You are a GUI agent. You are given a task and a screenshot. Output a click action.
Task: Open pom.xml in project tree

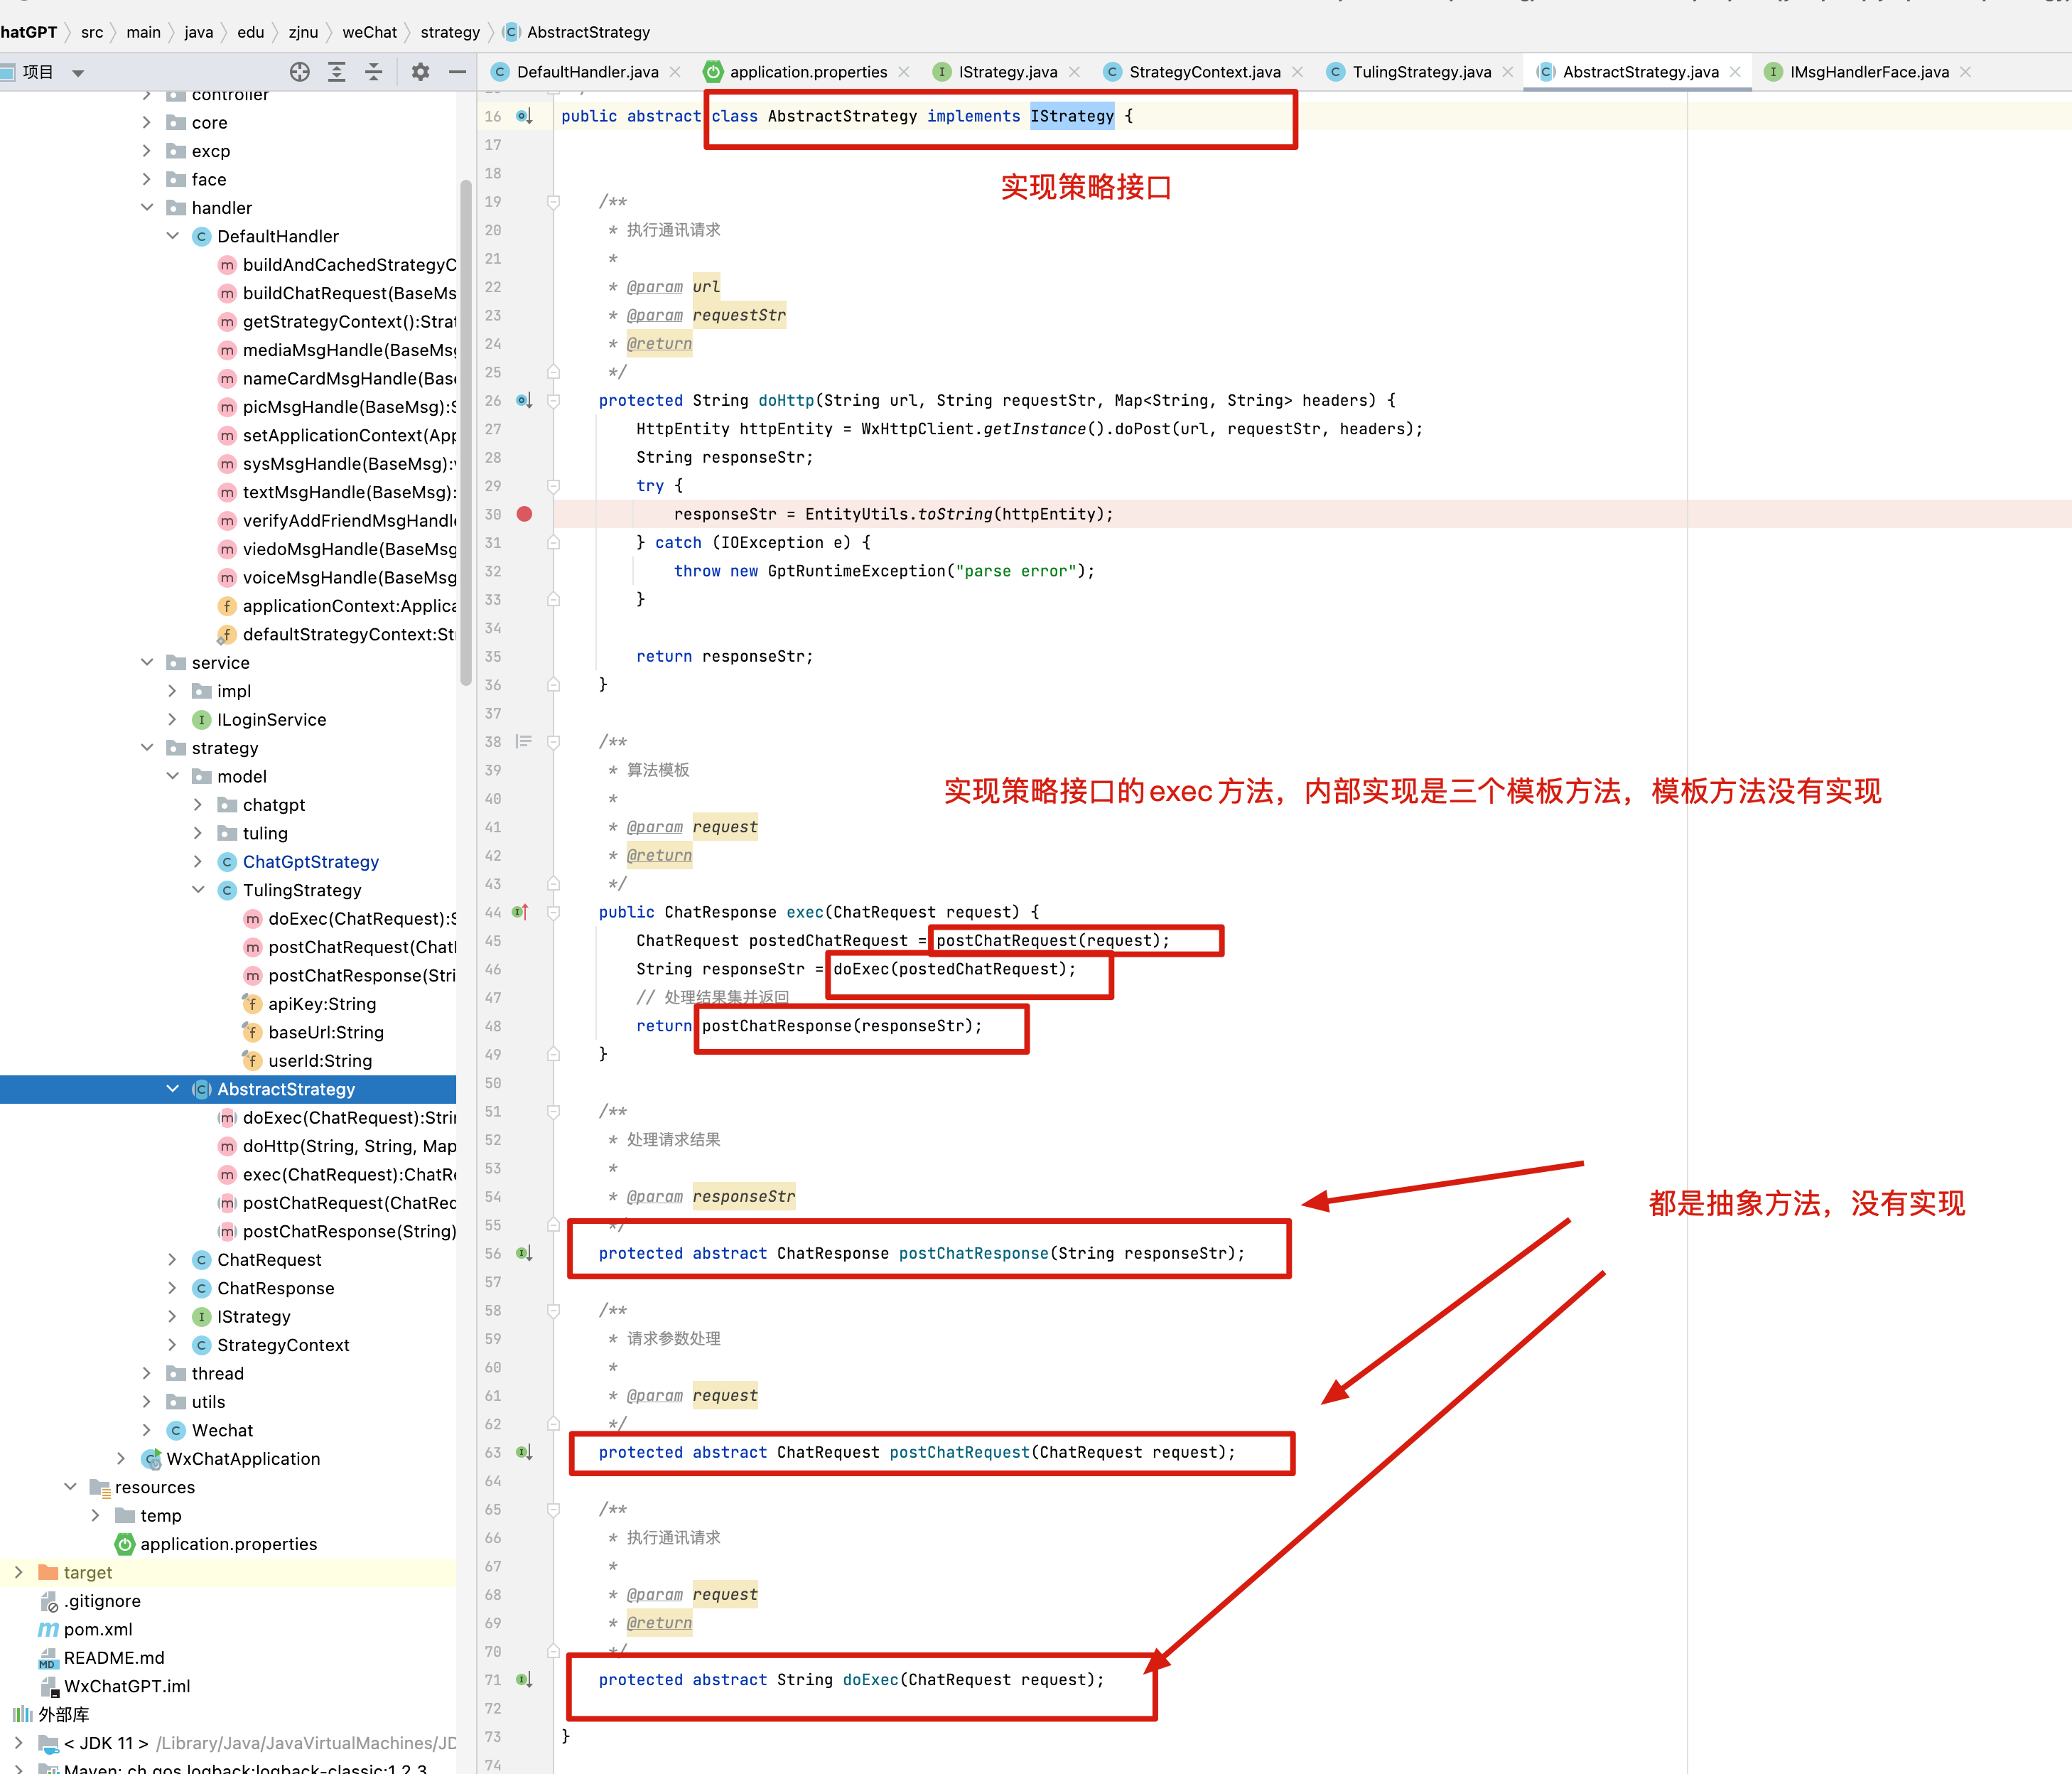tap(98, 1630)
